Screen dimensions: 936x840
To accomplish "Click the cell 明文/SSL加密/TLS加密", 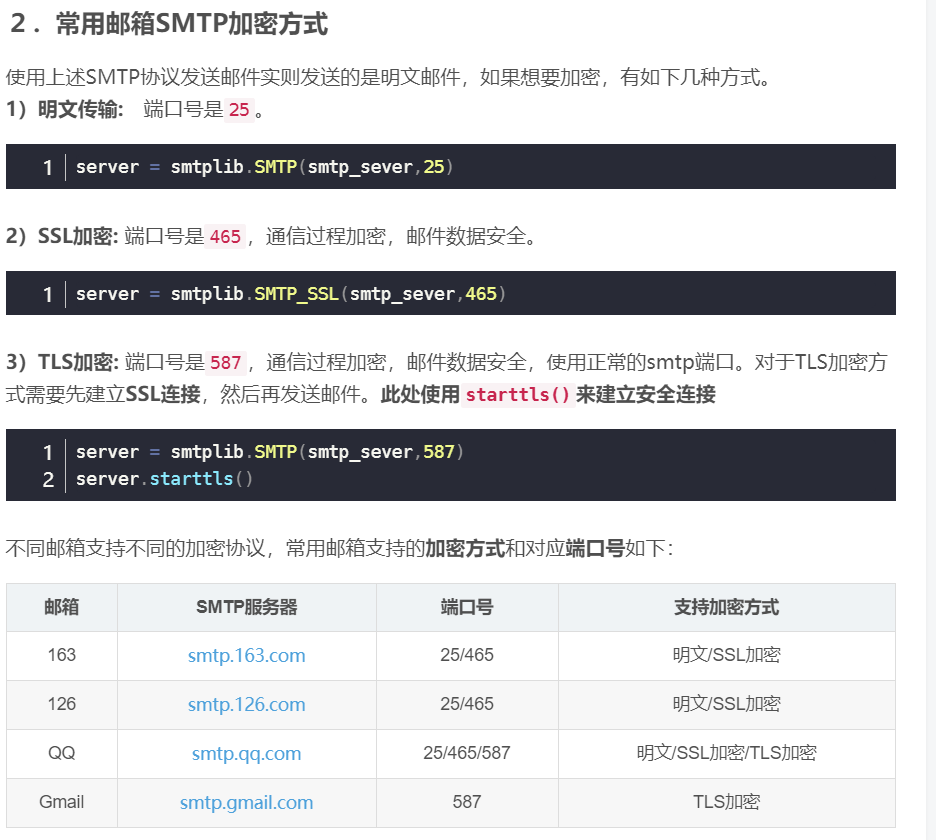I will (726, 753).
